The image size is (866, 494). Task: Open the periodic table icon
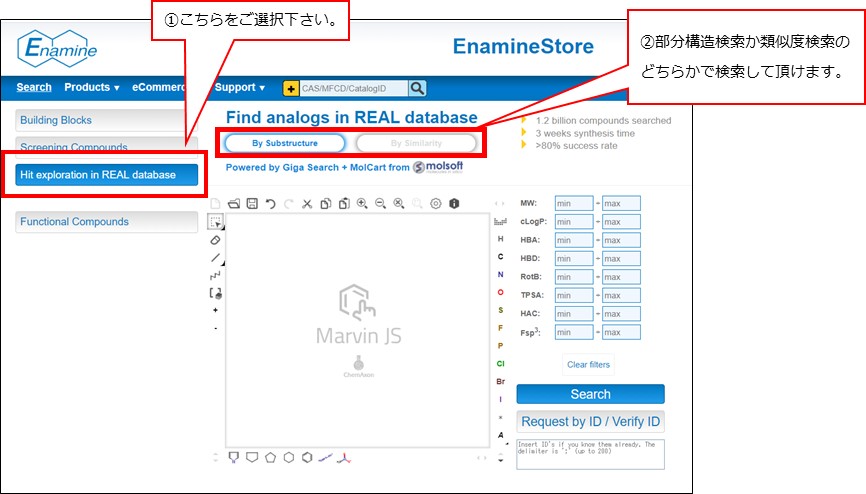tap(500, 222)
